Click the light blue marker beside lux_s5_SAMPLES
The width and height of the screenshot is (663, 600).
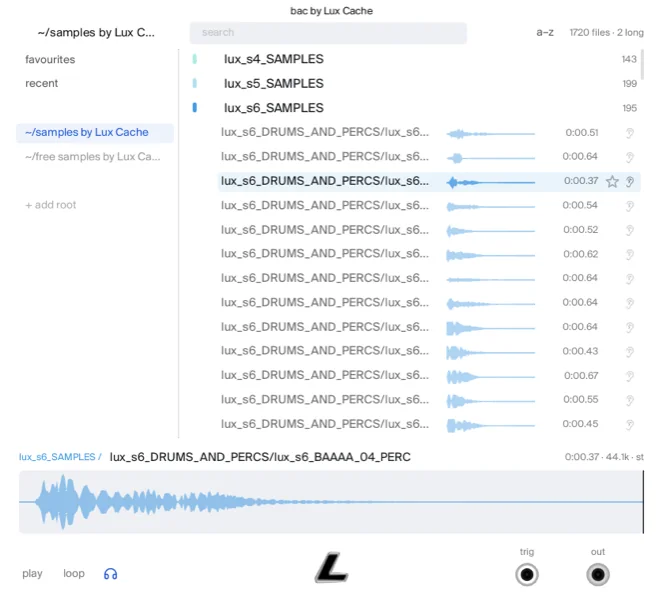pyautogui.click(x=195, y=83)
